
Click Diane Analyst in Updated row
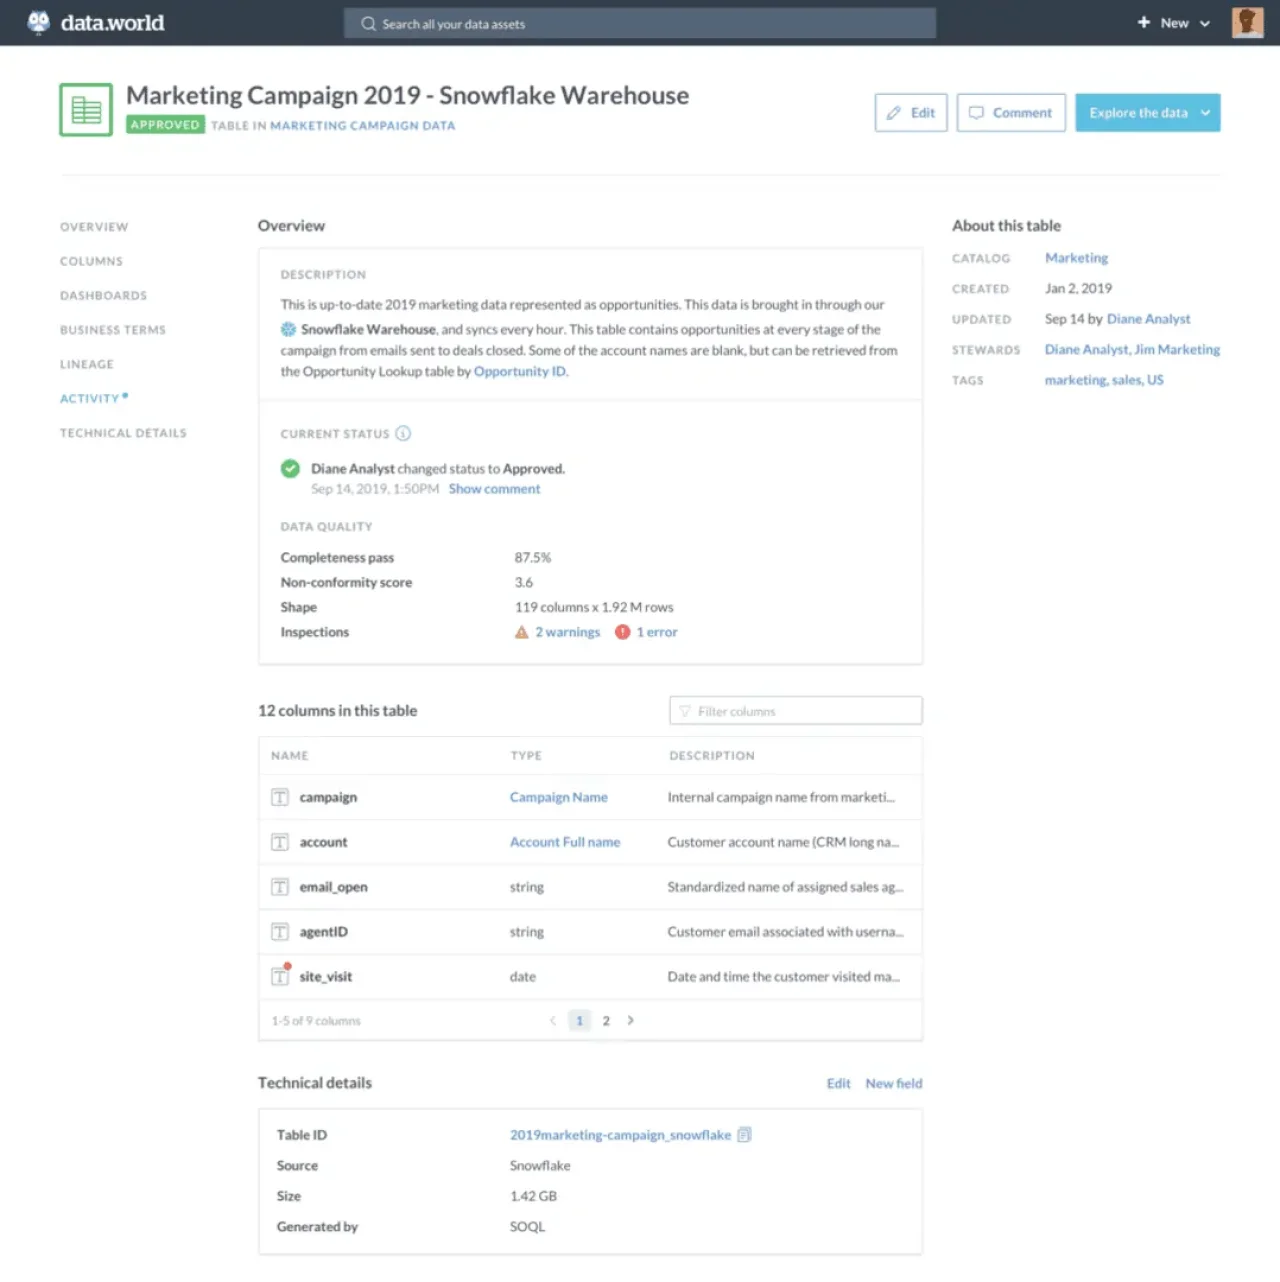[x=1148, y=319]
